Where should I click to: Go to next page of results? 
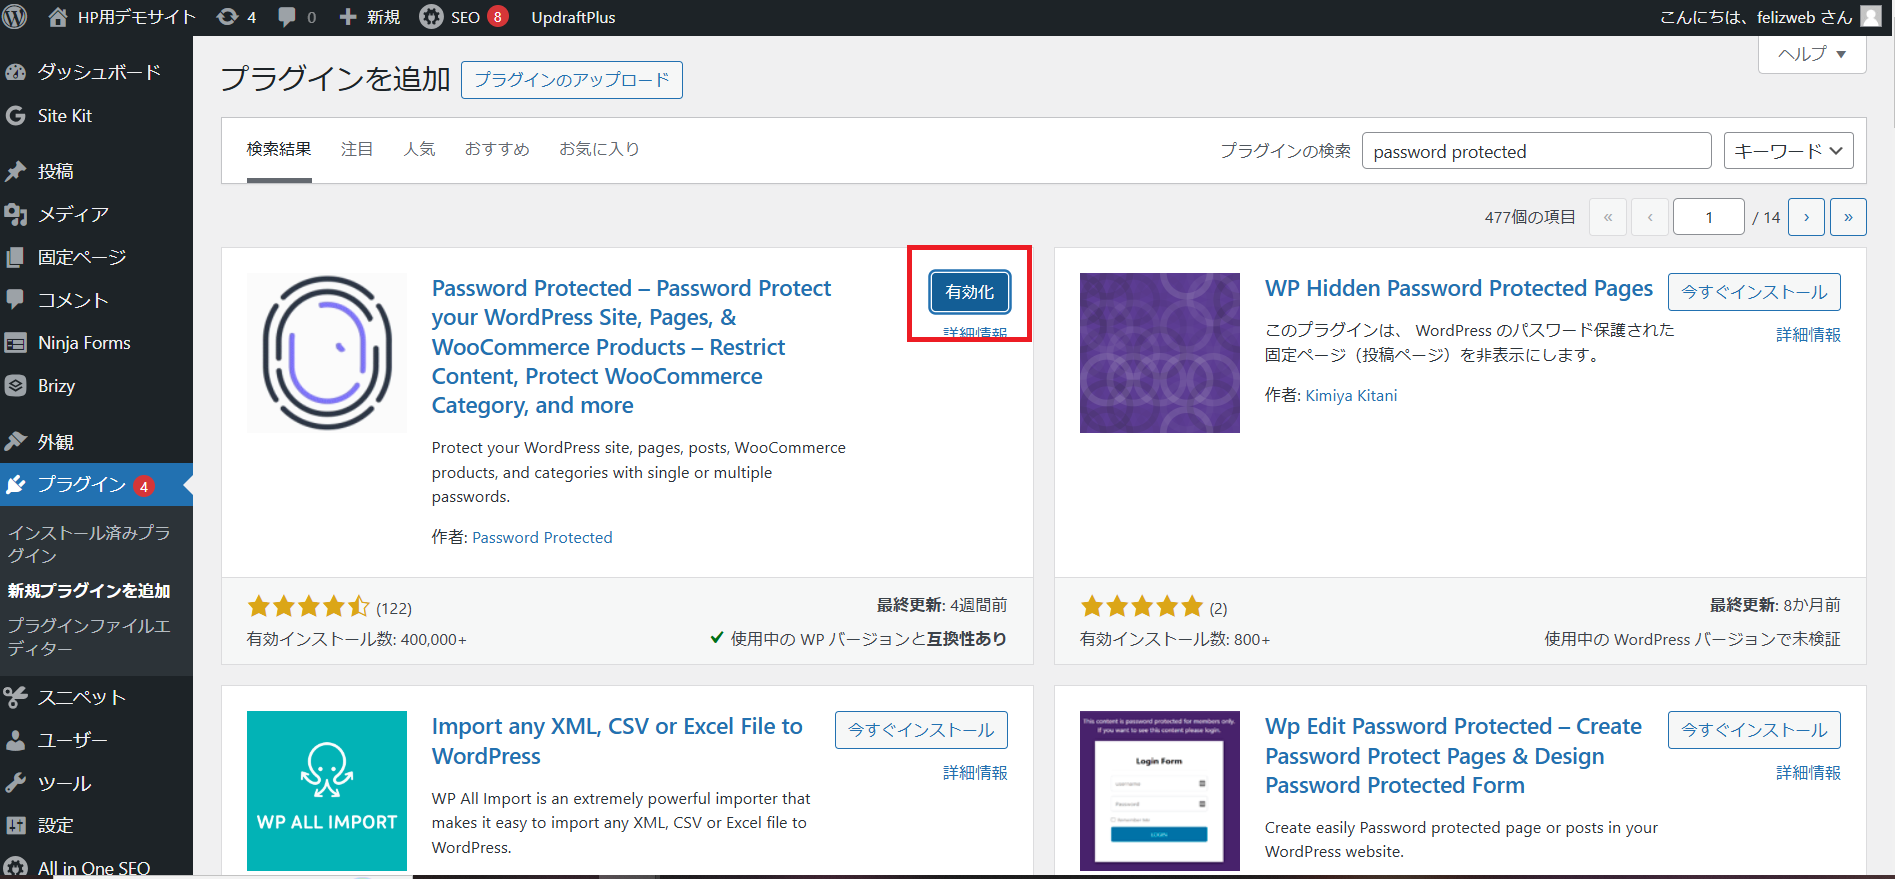[1806, 217]
